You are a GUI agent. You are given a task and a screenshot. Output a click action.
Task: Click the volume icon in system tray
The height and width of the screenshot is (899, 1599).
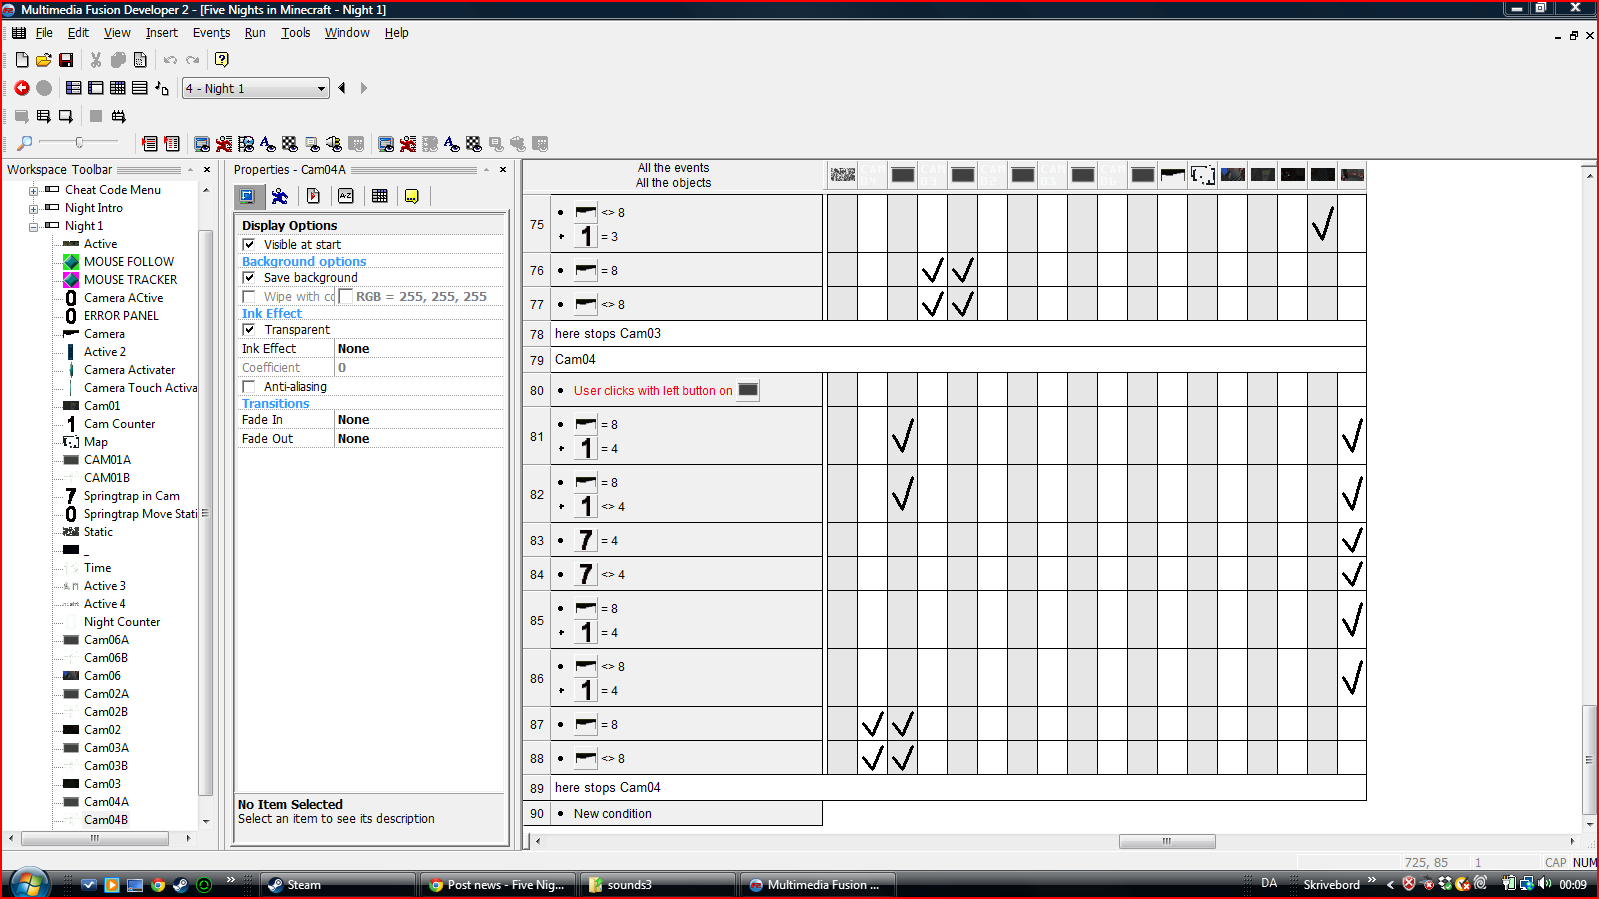click(1545, 884)
